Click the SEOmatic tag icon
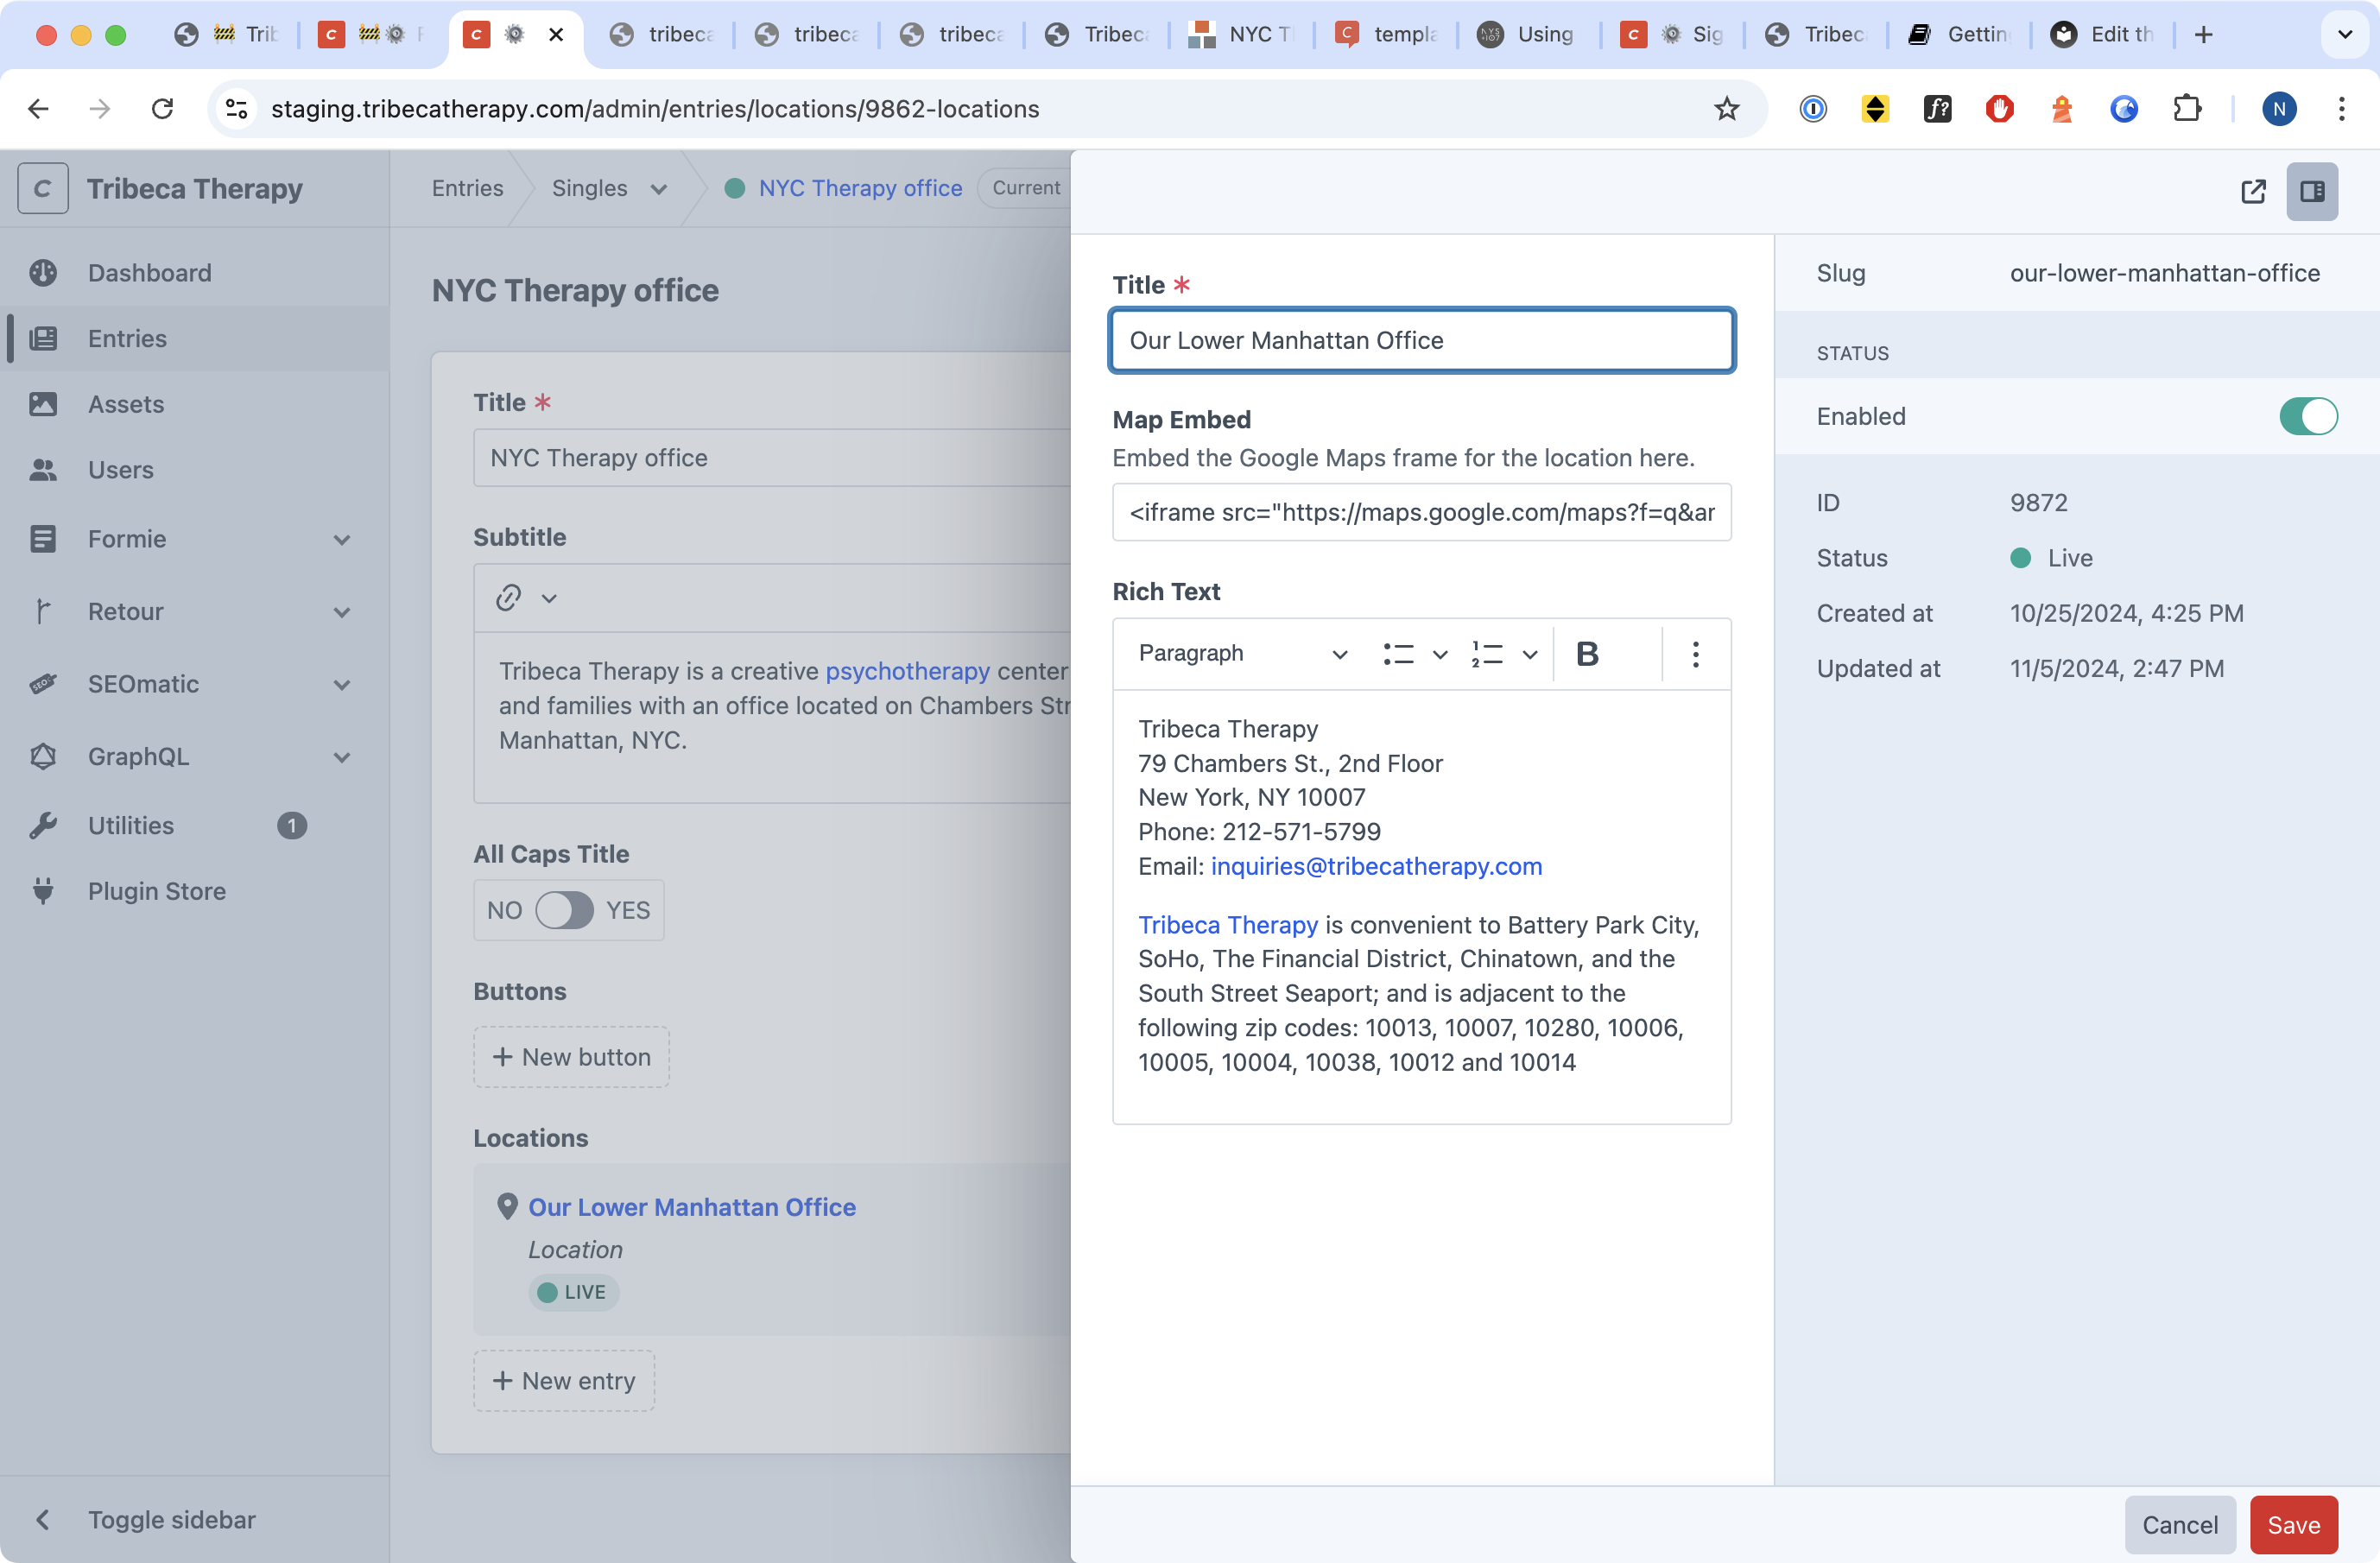The height and width of the screenshot is (1563, 2380). (x=43, y=684)
